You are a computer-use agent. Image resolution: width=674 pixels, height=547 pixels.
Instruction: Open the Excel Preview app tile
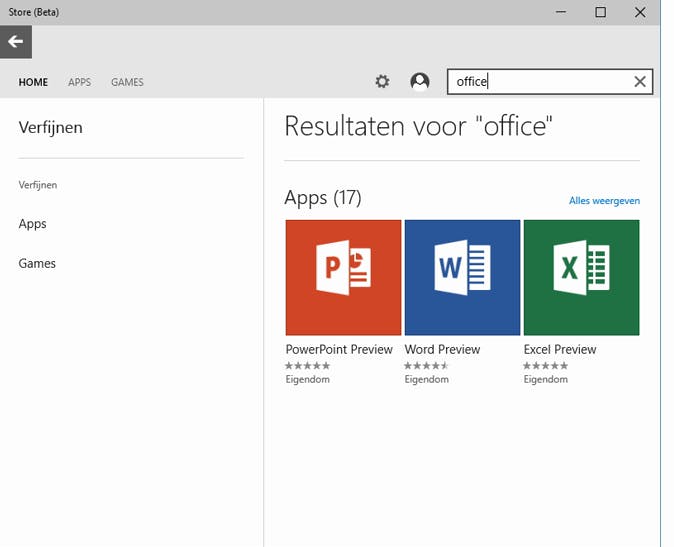point(581,278)
